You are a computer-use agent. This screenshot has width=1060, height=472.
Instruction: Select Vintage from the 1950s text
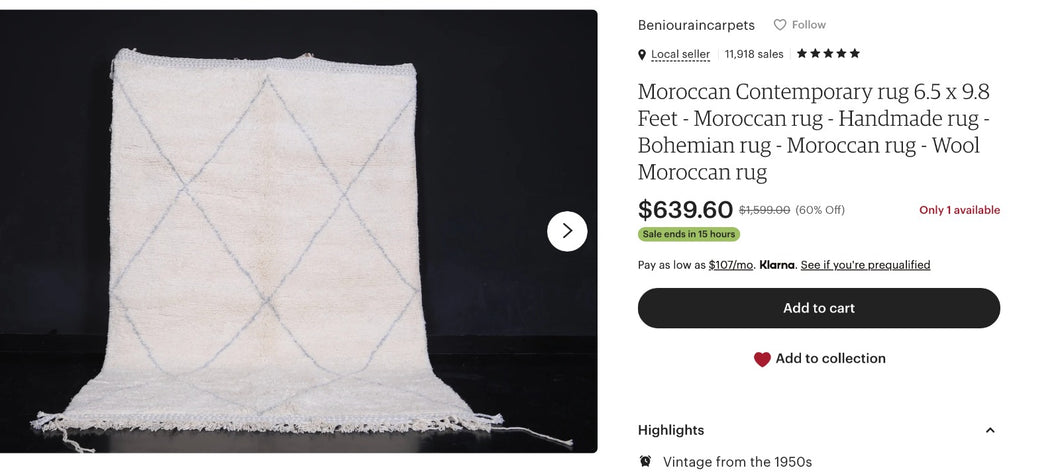tap(737, 462)
